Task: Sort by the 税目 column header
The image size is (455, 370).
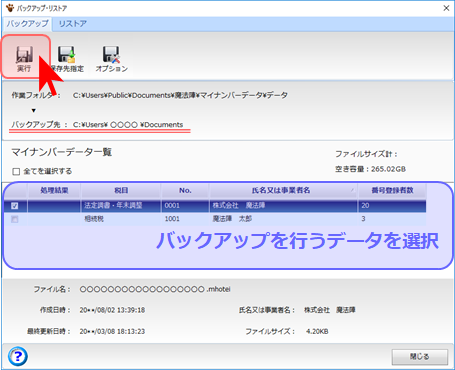Action: pos(121,190)
